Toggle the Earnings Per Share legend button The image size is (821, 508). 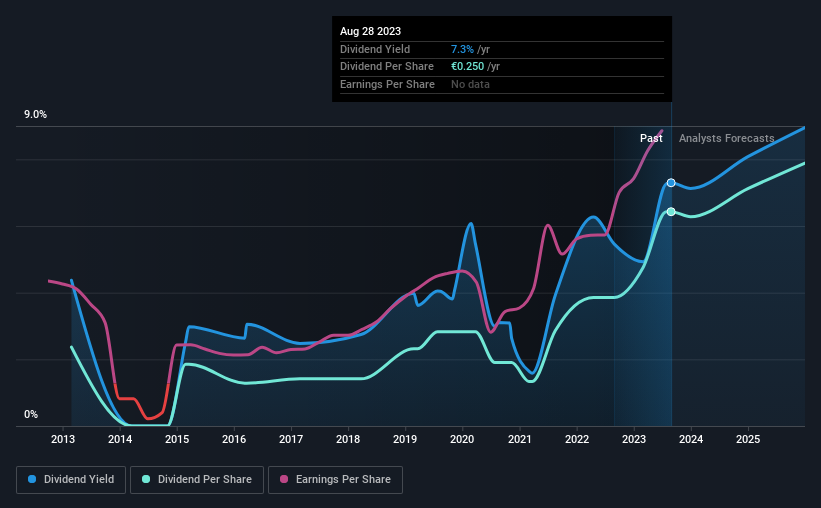tap(335, 480)
